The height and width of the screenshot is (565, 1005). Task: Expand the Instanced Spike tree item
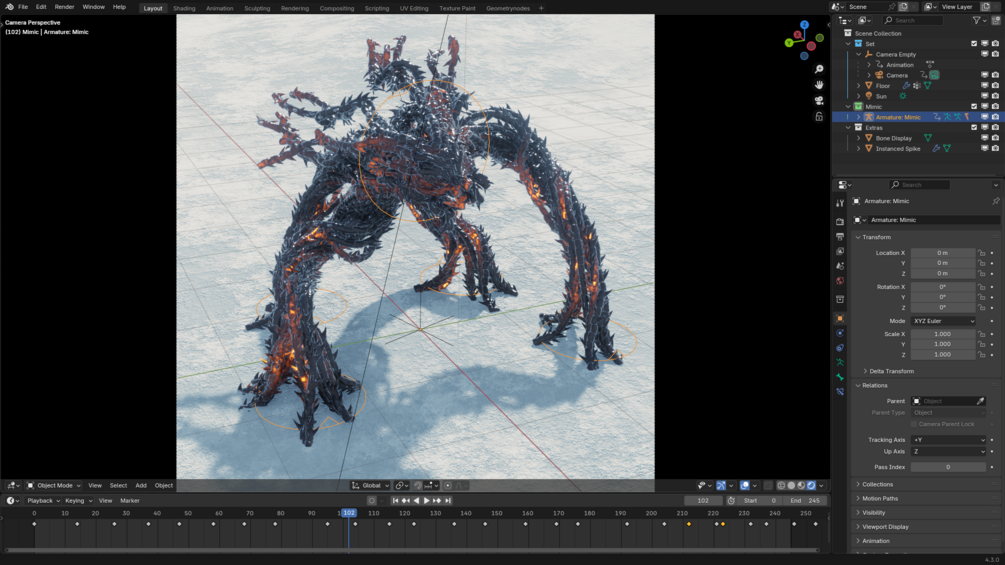click(859, 149)
